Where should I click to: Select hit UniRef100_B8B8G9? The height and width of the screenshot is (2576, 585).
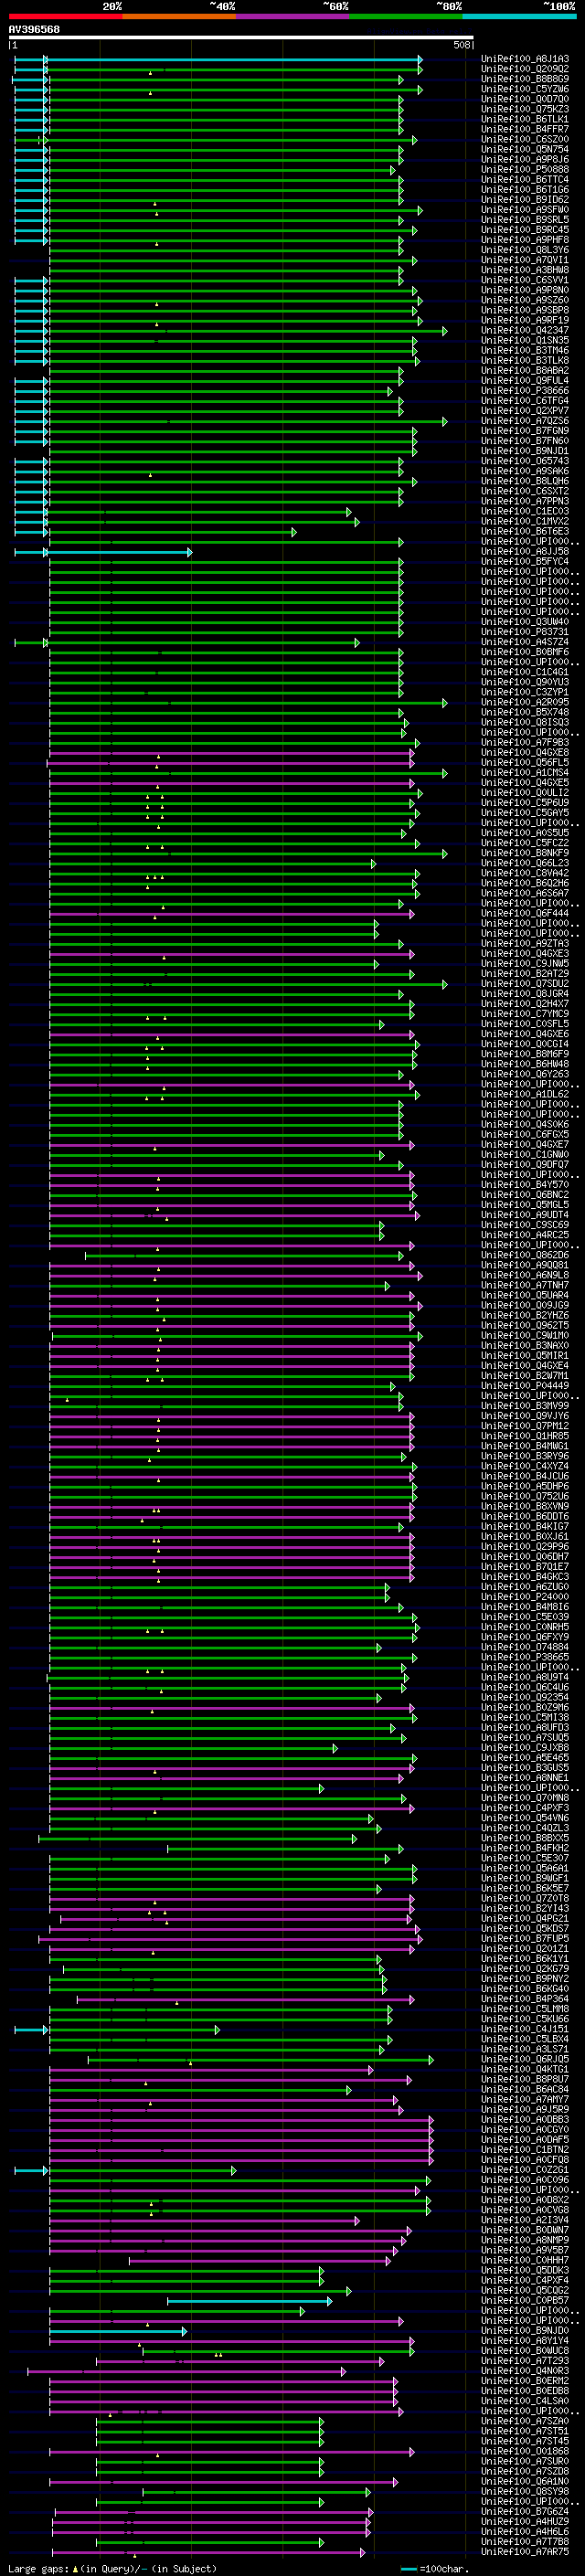click(525, 79)
